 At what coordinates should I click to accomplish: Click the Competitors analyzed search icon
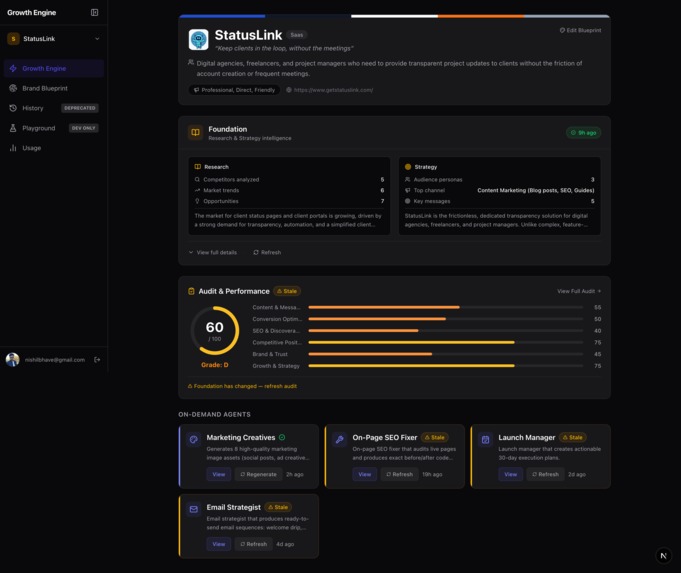197,179
